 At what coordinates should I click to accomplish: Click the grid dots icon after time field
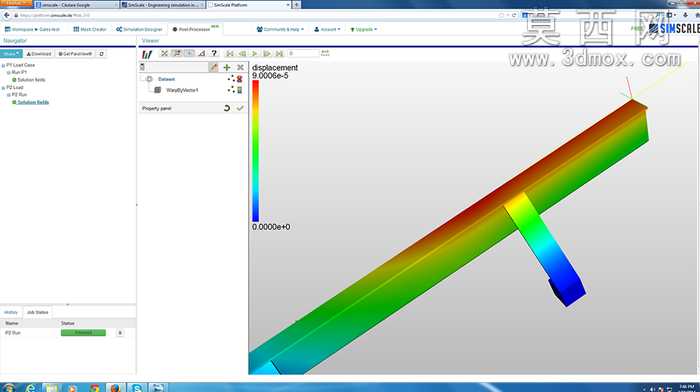325,54
